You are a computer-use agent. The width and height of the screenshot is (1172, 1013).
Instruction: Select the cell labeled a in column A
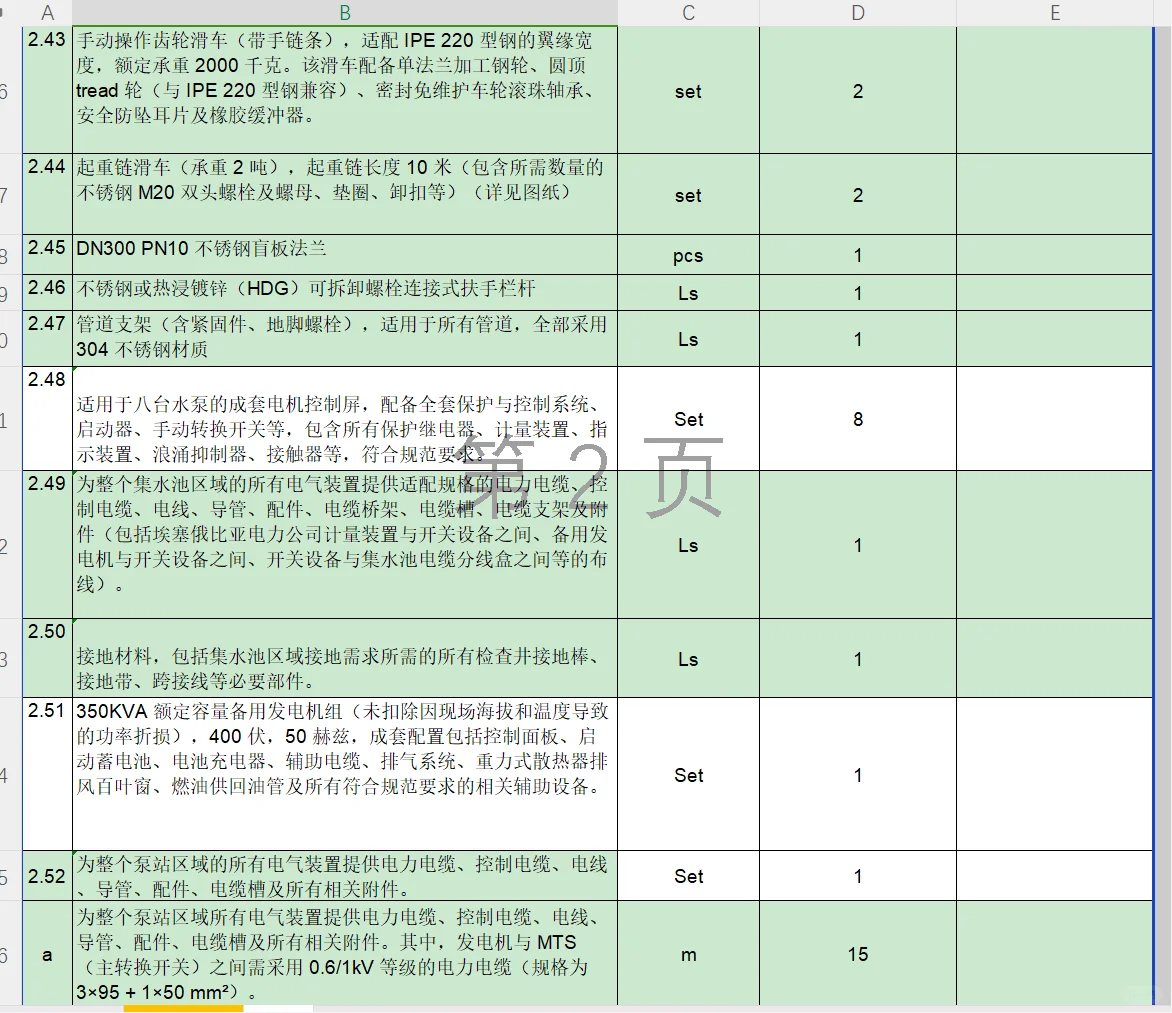46,954
